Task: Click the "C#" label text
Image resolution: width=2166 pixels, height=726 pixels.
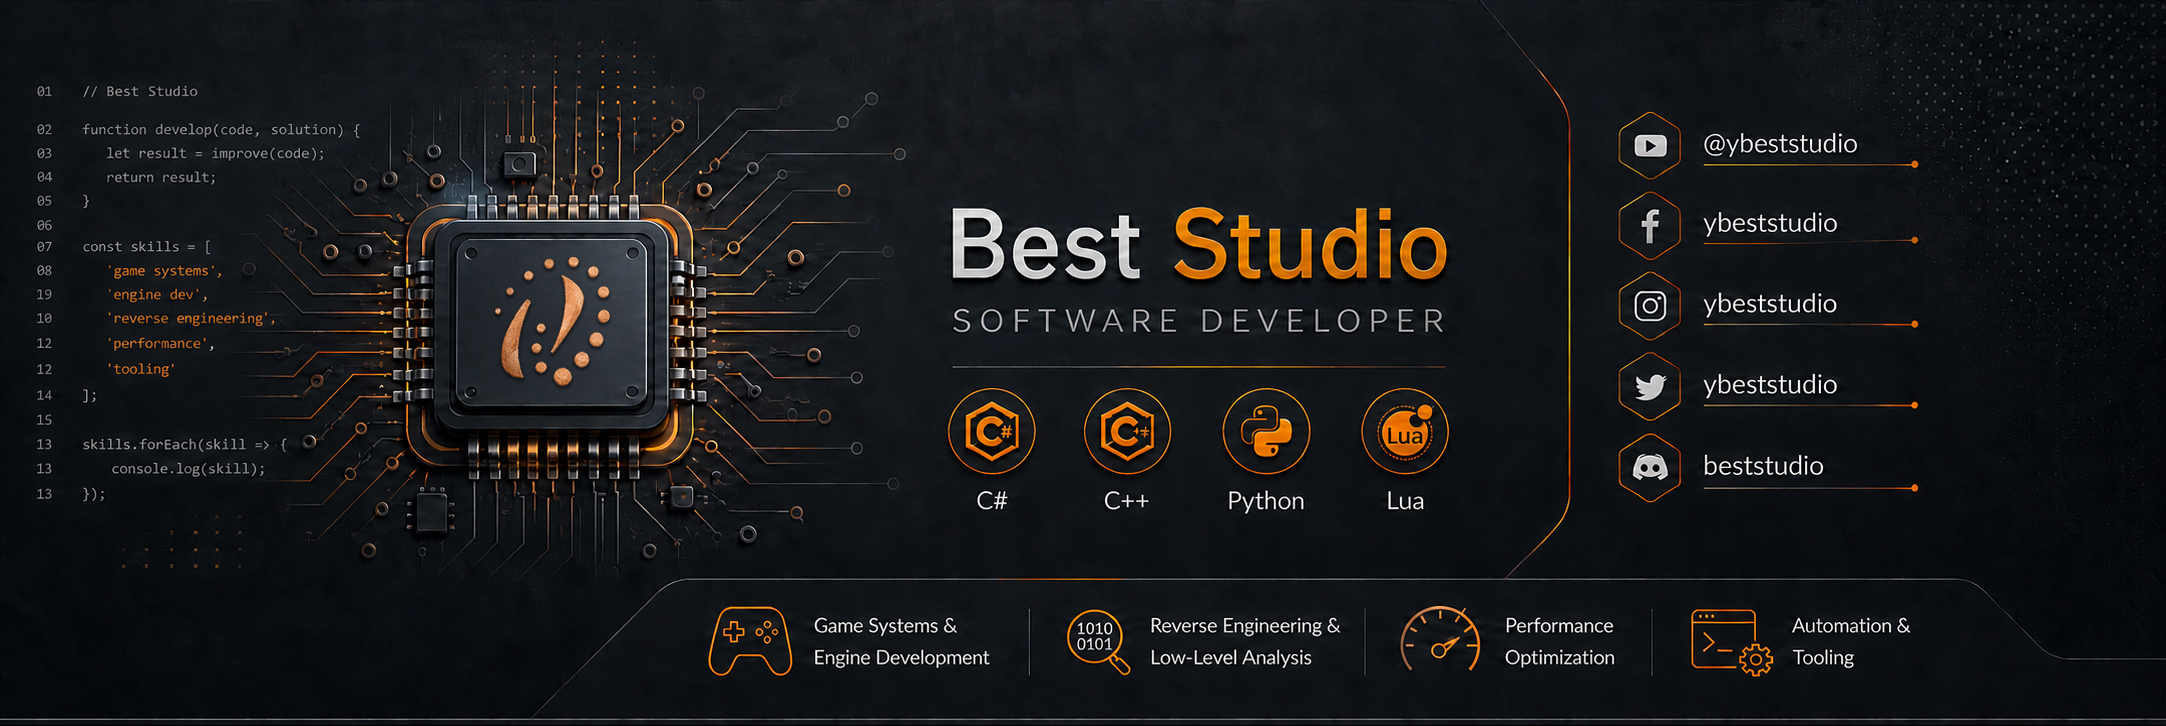Action: pyautogui.click(x=992, y=501)
